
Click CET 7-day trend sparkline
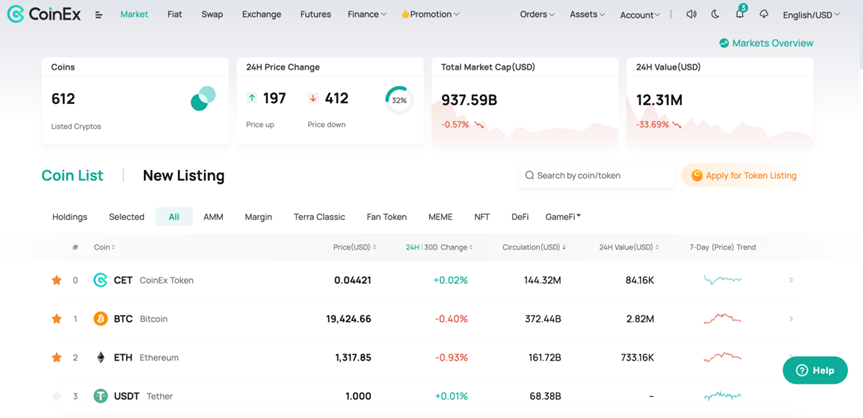(x=723, y=280)
